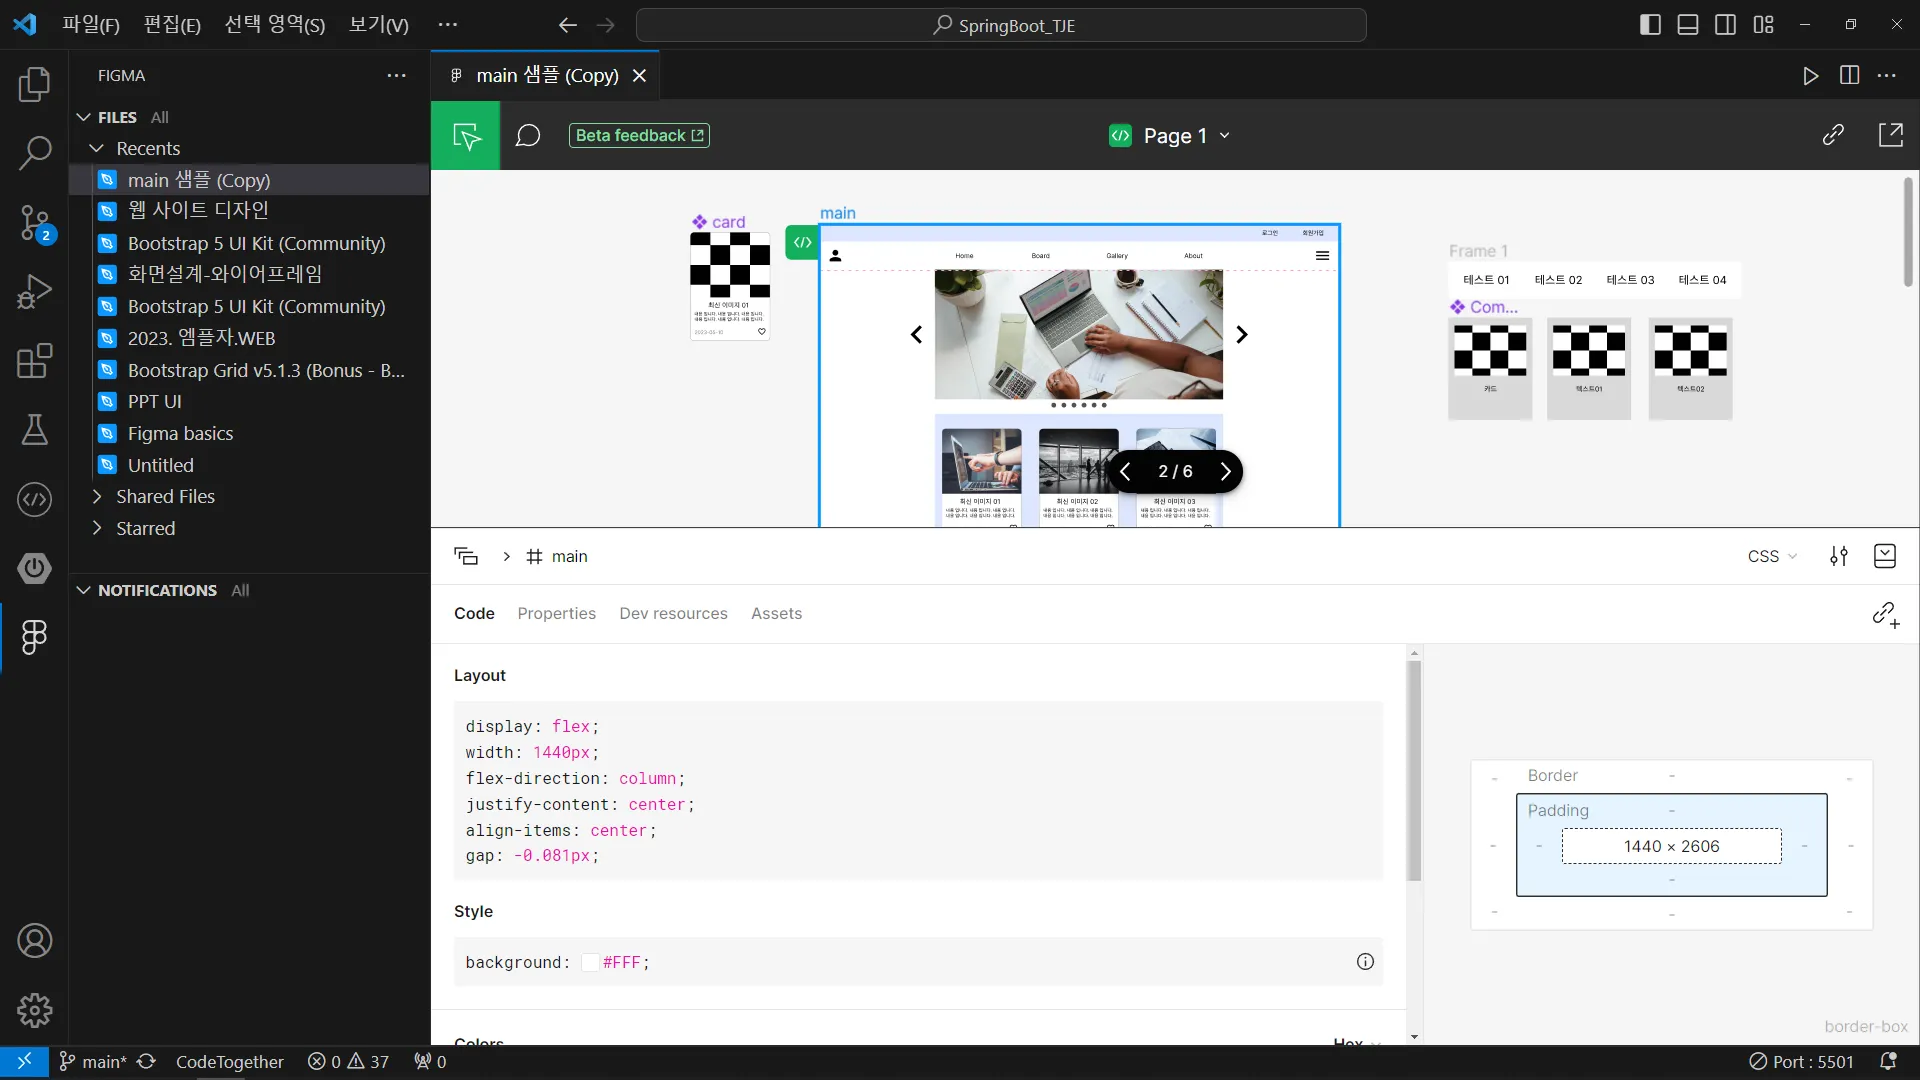The height and width of the screenshot is (1080, 1920).
Task: Open the 보기(V) menu
Action: tap(378, 25)
